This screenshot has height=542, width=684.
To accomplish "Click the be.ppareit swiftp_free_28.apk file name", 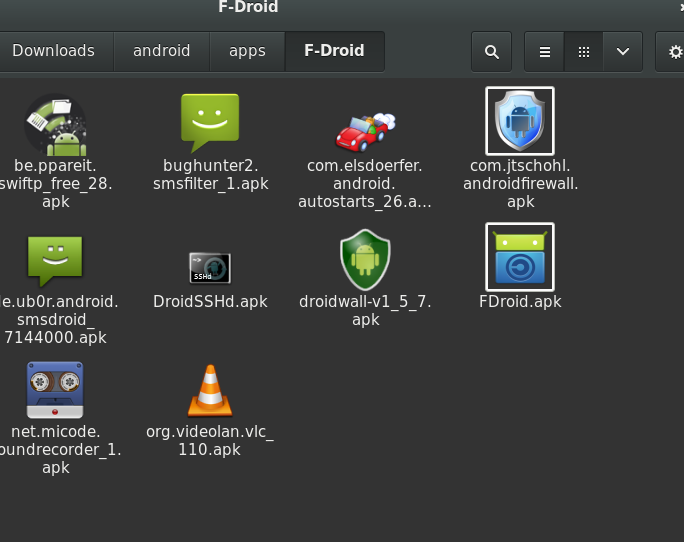I will click(55, 183).
